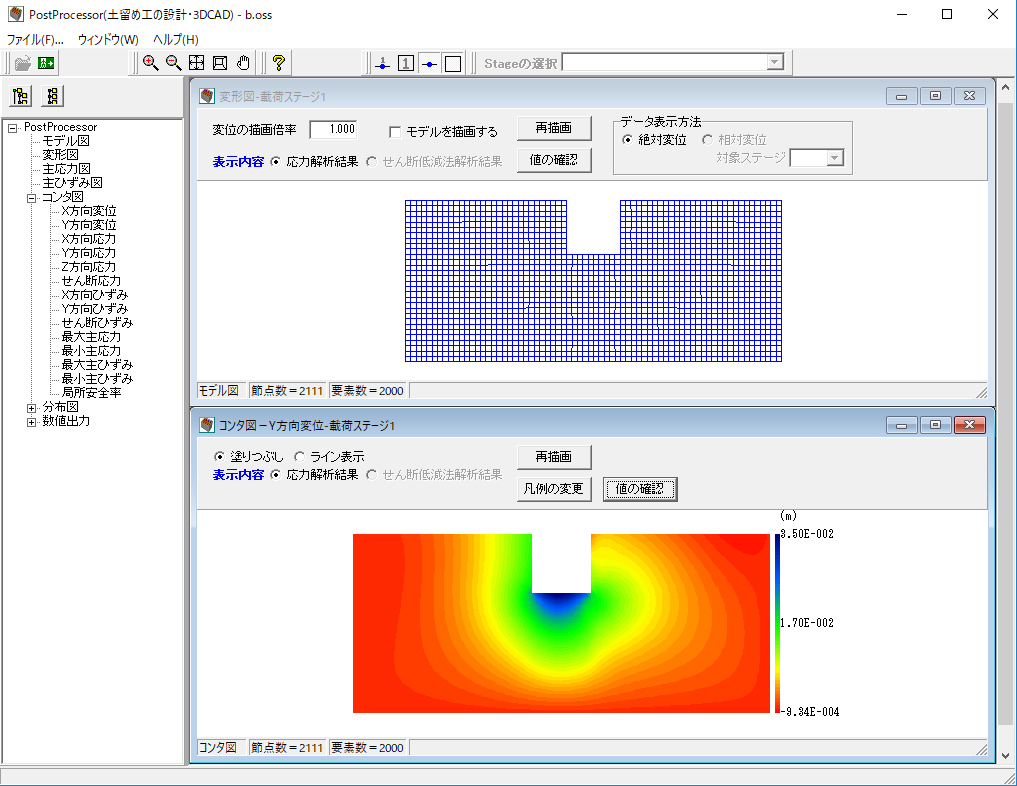This screenshot has height=786, width=1017.
Task: Open the Stageの選択 dropdown
Action: (774, 63)
